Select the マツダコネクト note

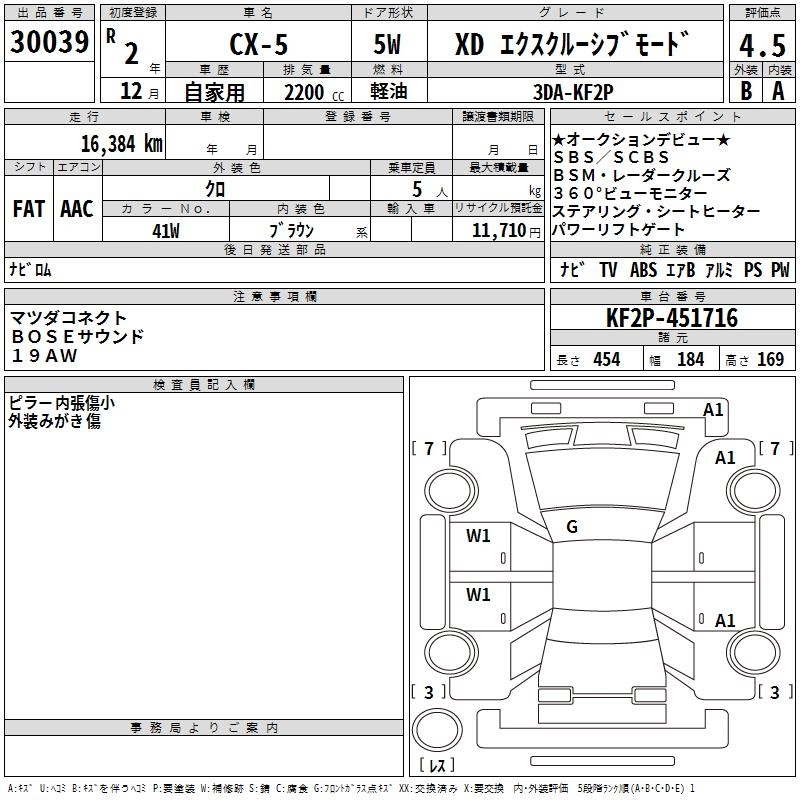coord(68,318)
